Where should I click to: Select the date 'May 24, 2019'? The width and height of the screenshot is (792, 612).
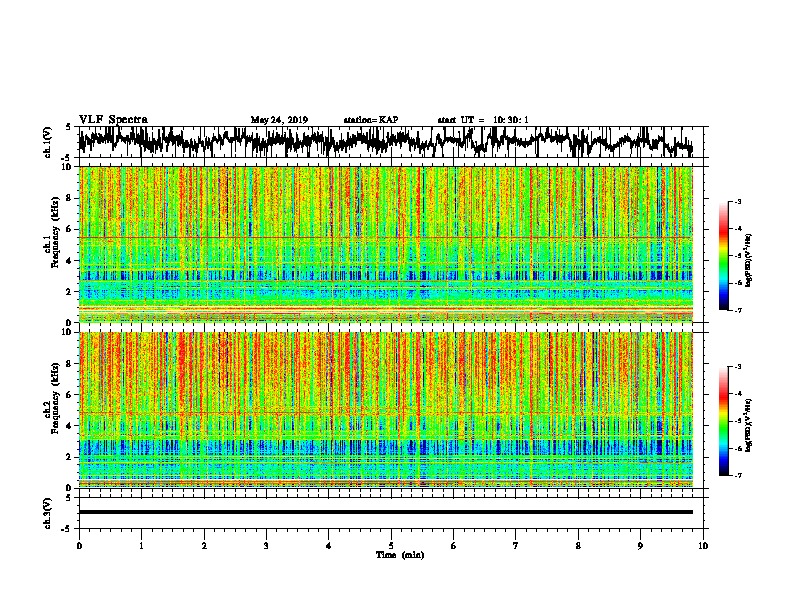[279, 120]
